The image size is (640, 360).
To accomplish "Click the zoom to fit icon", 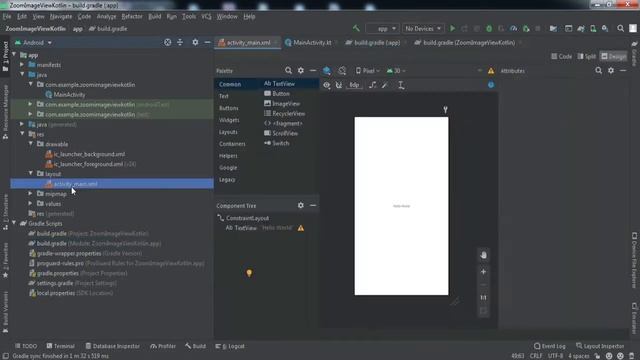I will click(x=483, y=311).
